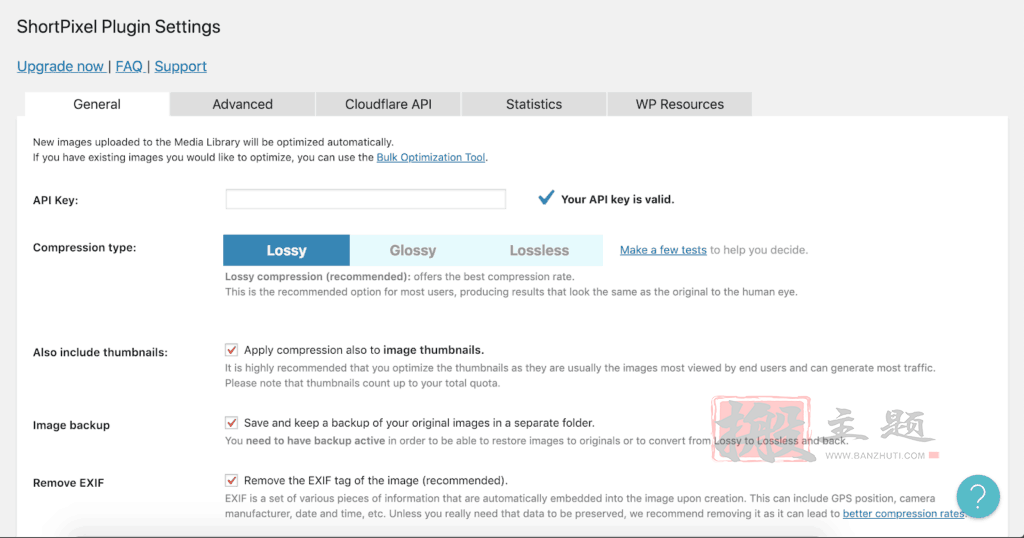Select Lossless compression type
The height and width of the screenshot is (538, 1024).
tap(539, 250)
